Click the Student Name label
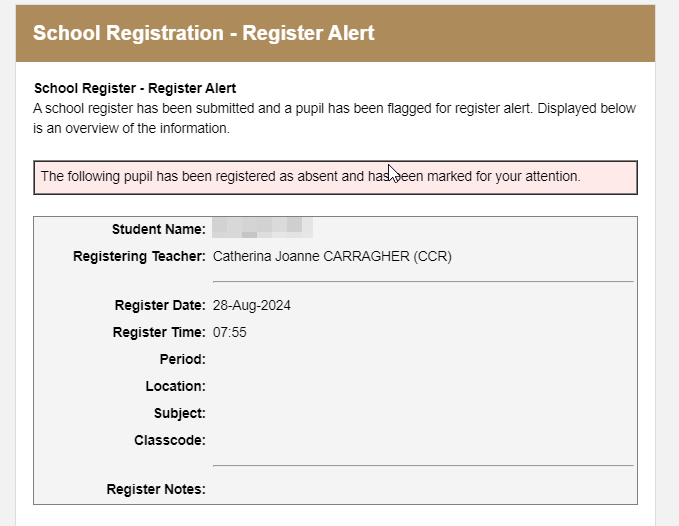Image resolution: width=679 pixels, height=526 pixels. 158,230
